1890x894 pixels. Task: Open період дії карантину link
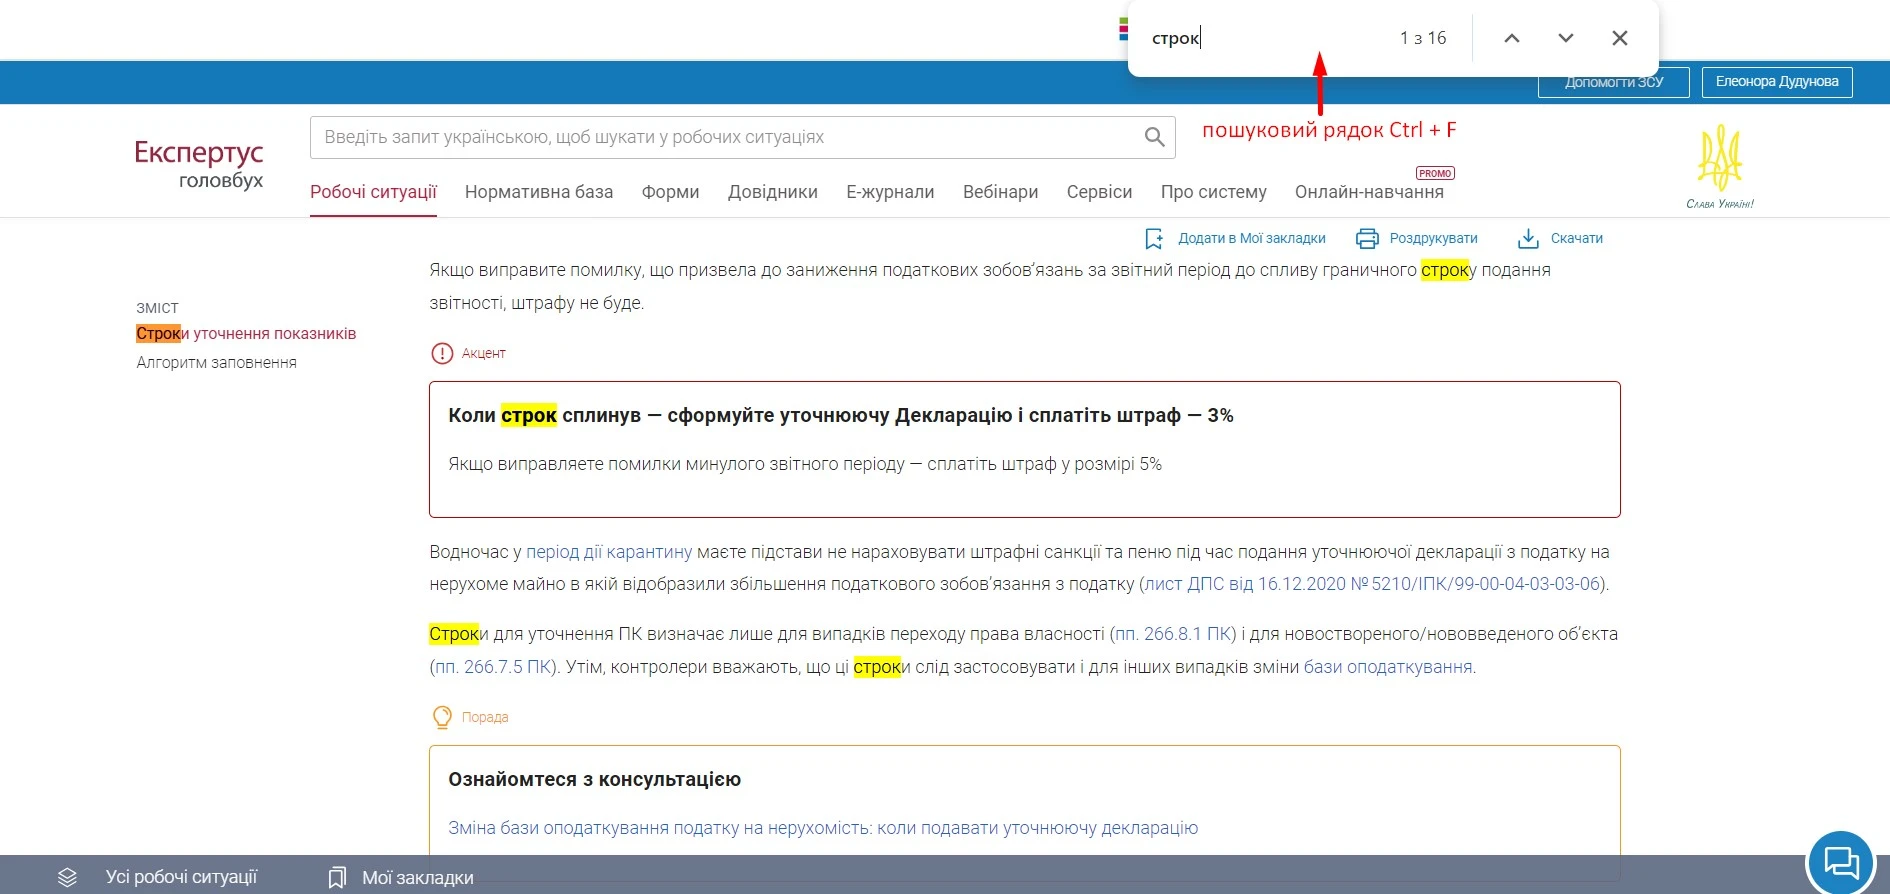tap(609, 552)
